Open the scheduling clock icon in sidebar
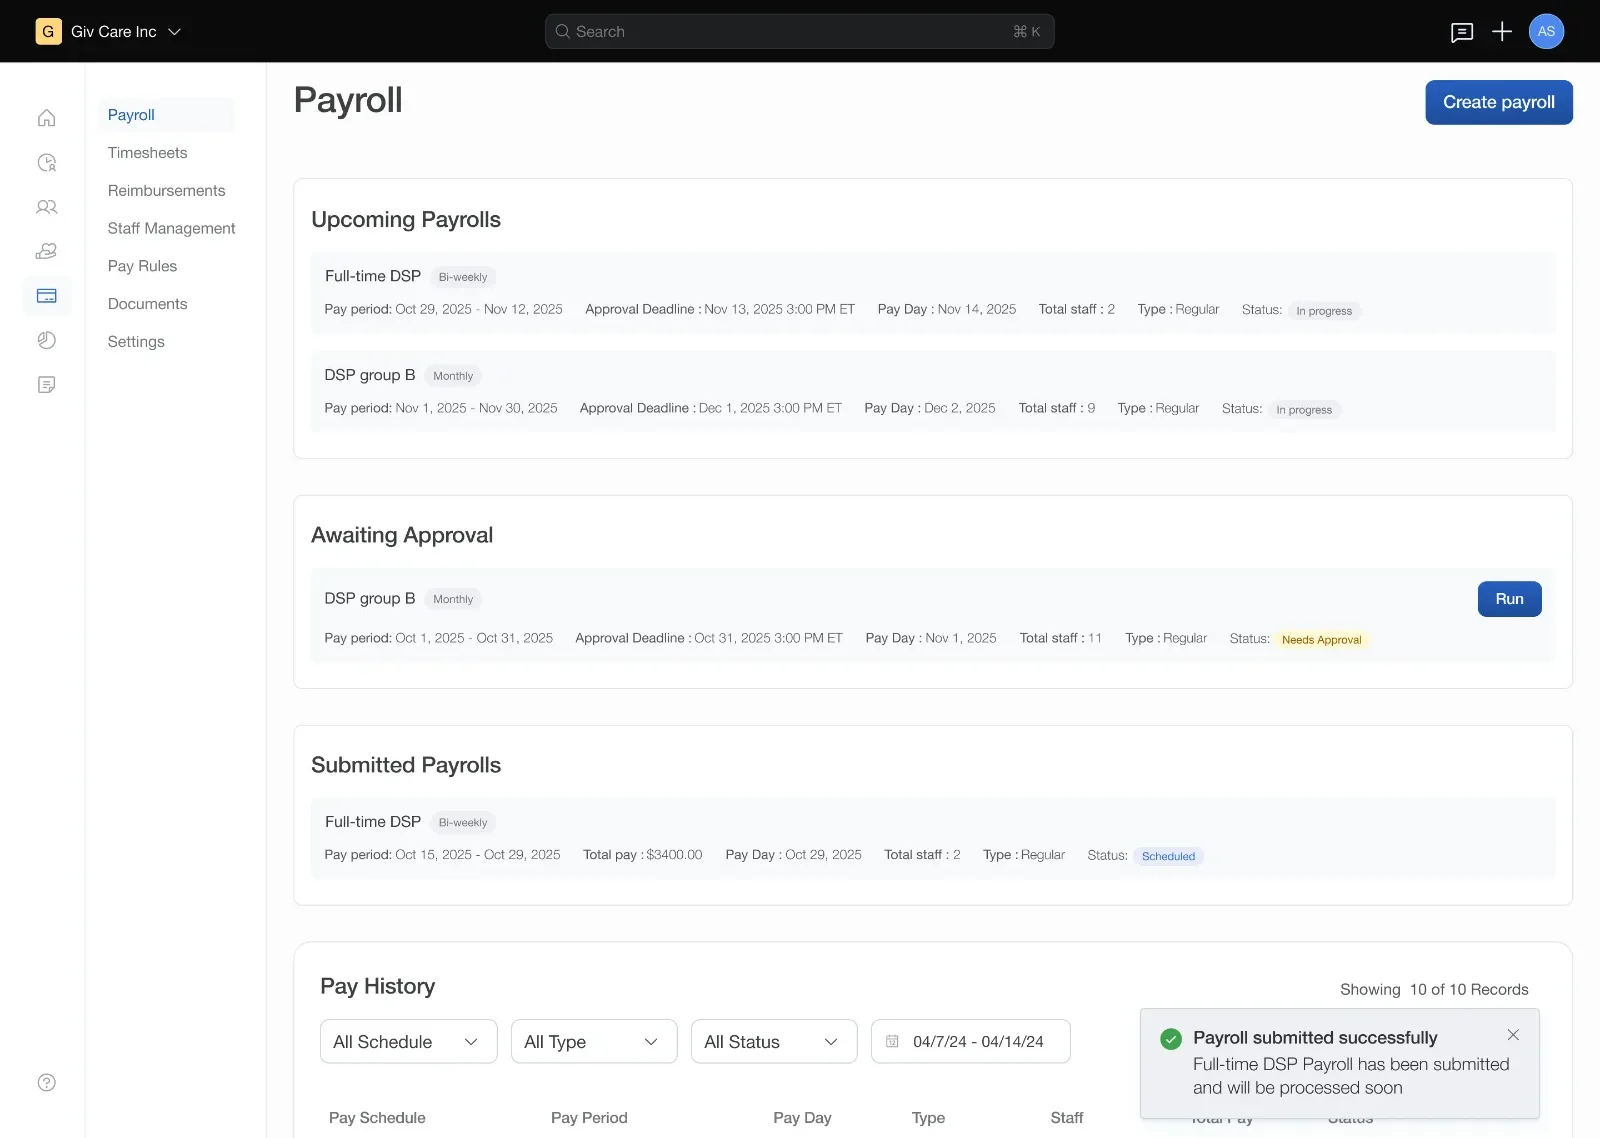The image size is (1600, 1138). click(x=46, y=163)
